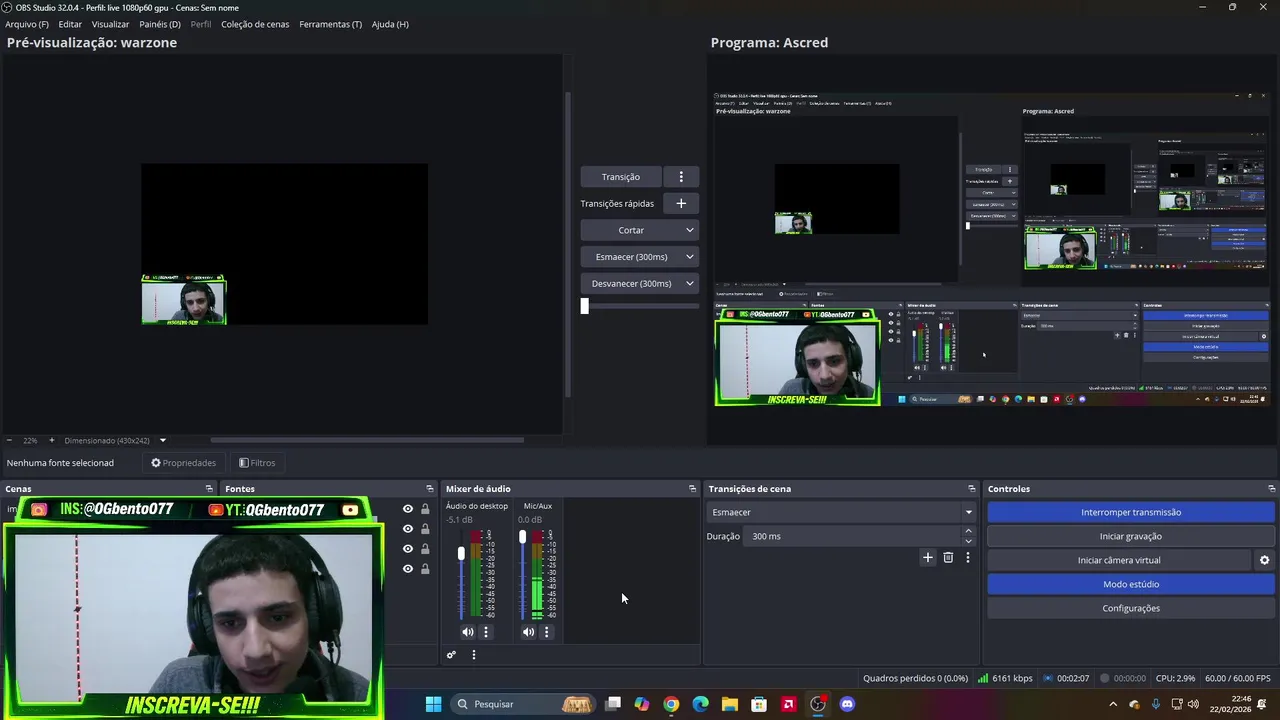Open Google Chrome from the taskbar
This screenshot has width=1280, height=720.
(671, 704)
